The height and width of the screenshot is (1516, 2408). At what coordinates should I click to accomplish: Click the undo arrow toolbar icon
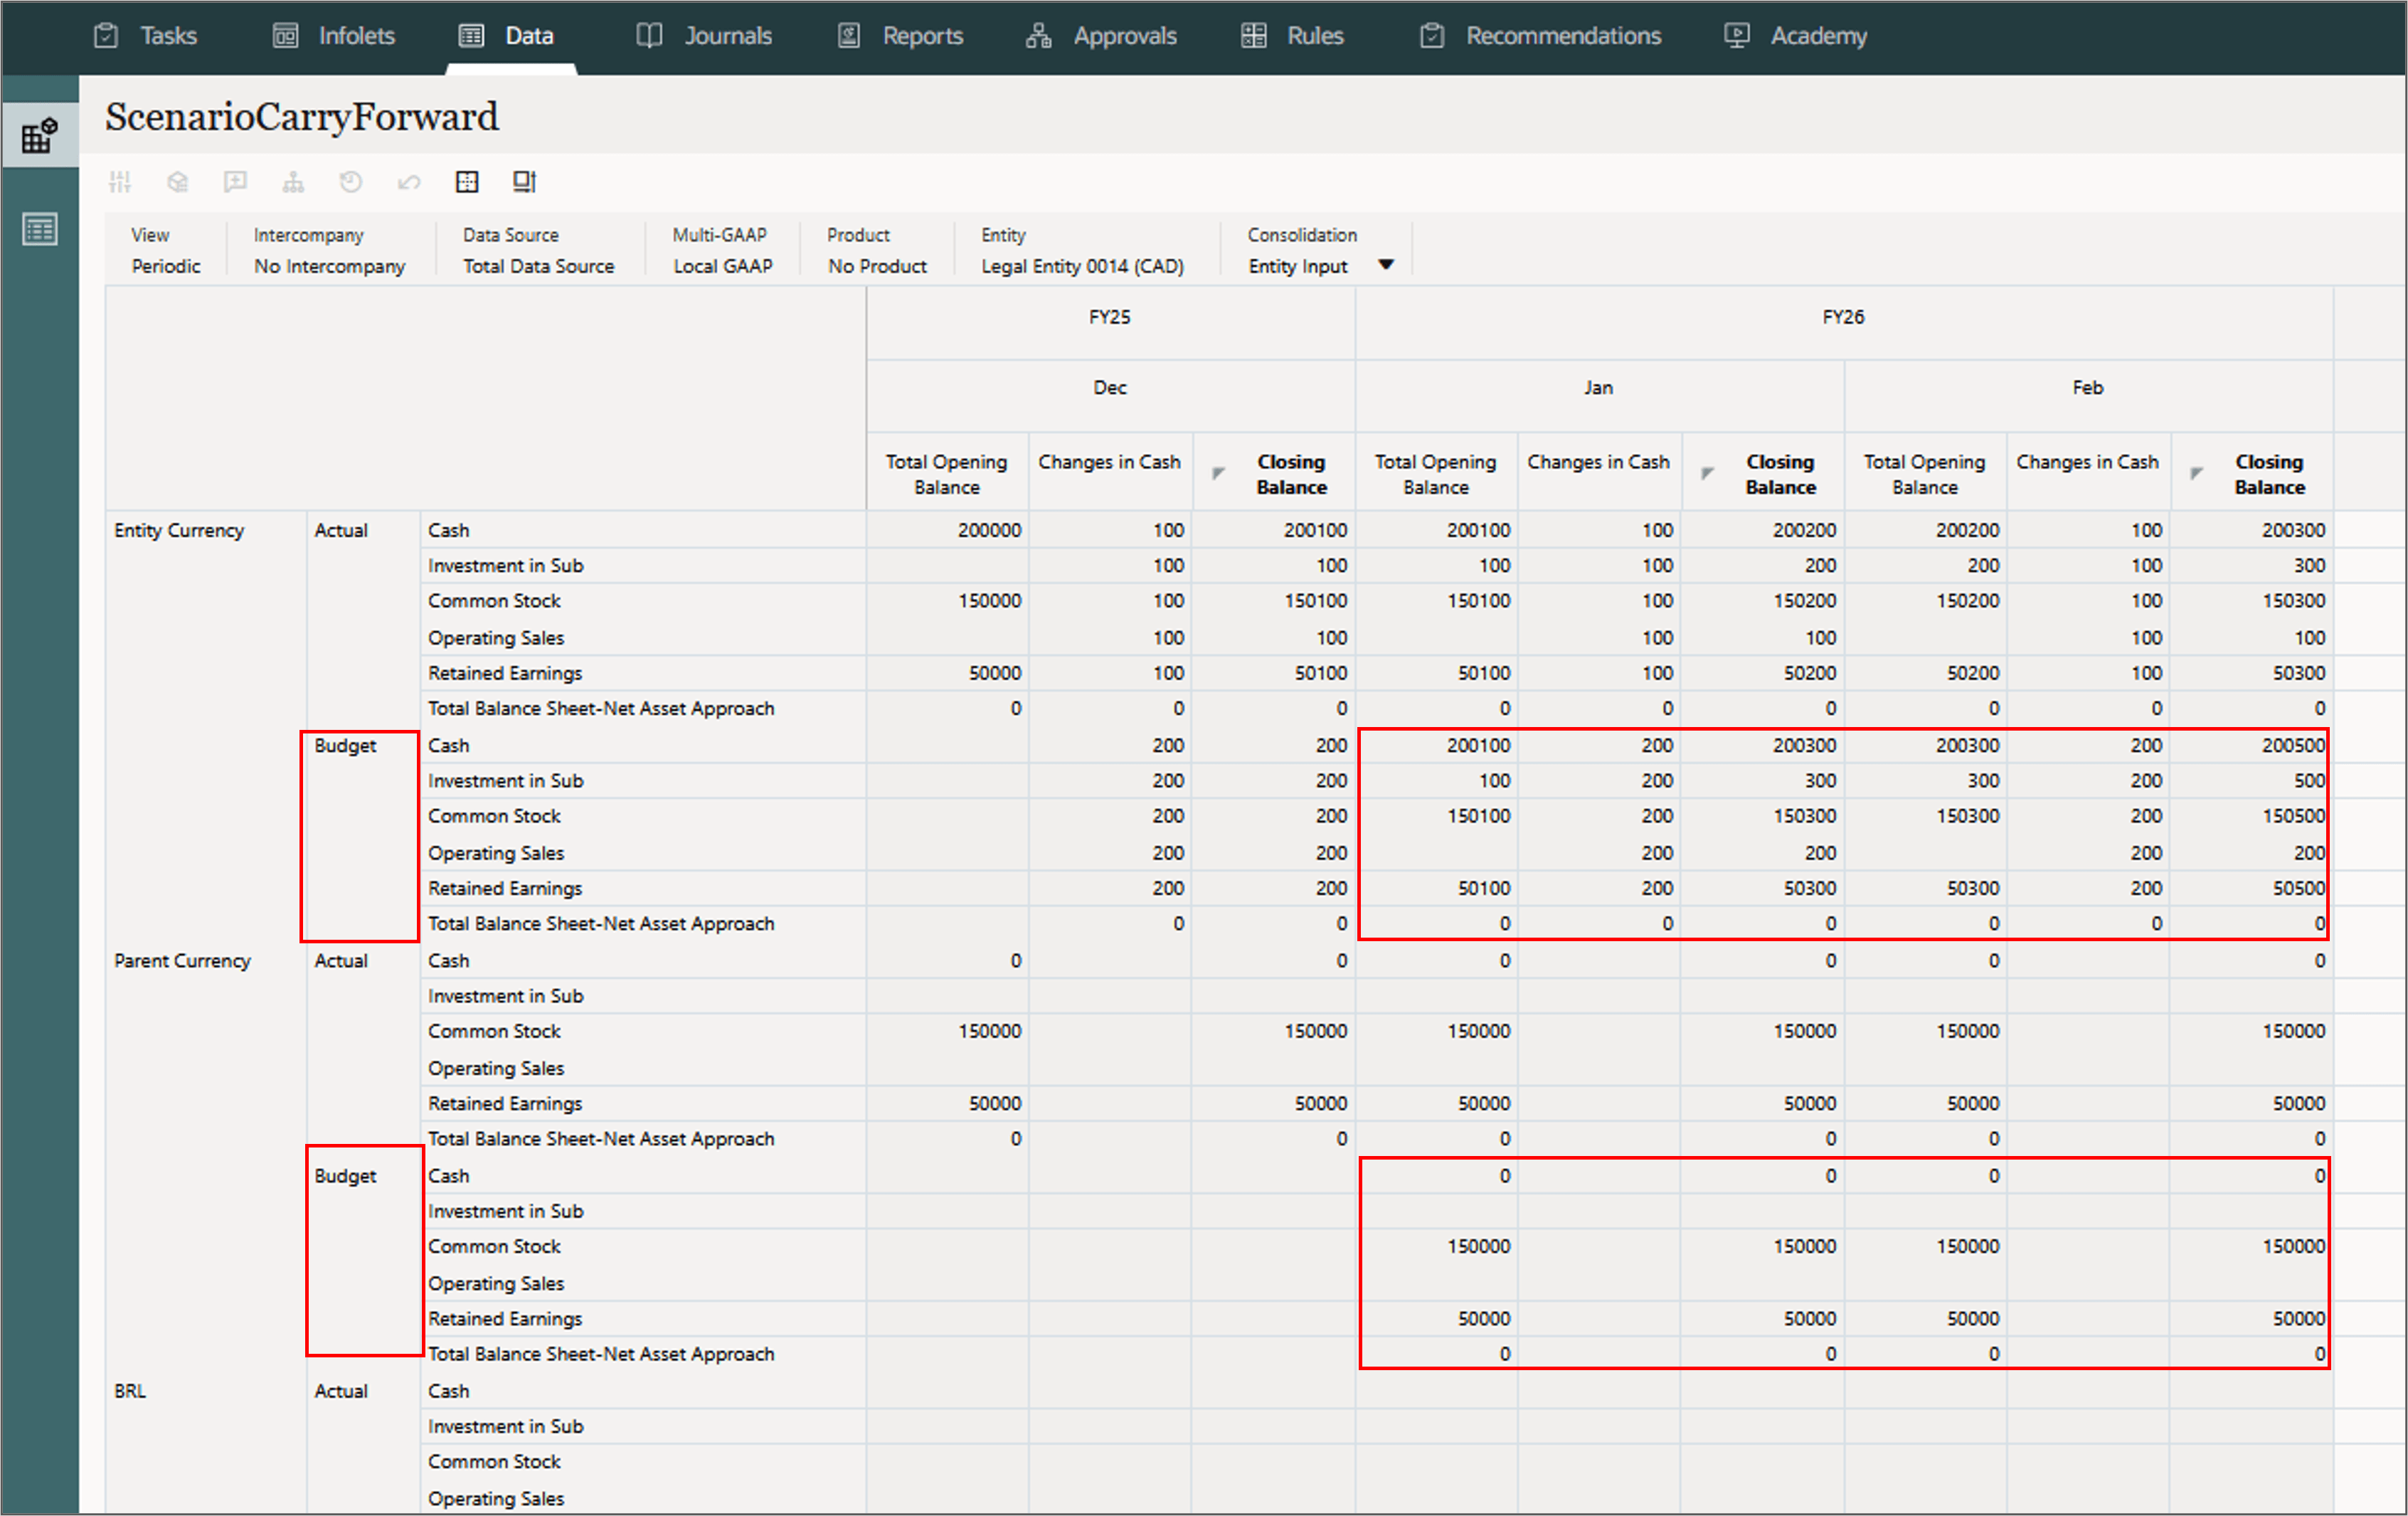click(408, 182)
